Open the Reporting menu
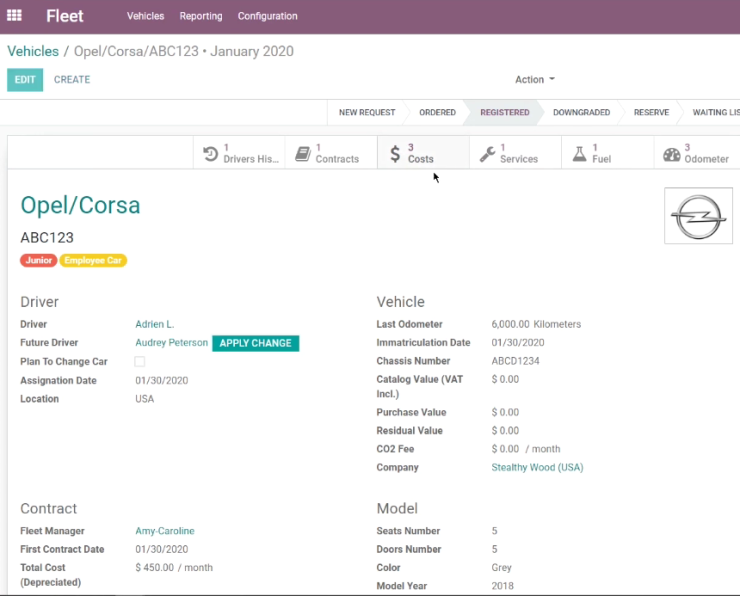The width and height of the screenshot is (740, 596). tap(201, 16)
